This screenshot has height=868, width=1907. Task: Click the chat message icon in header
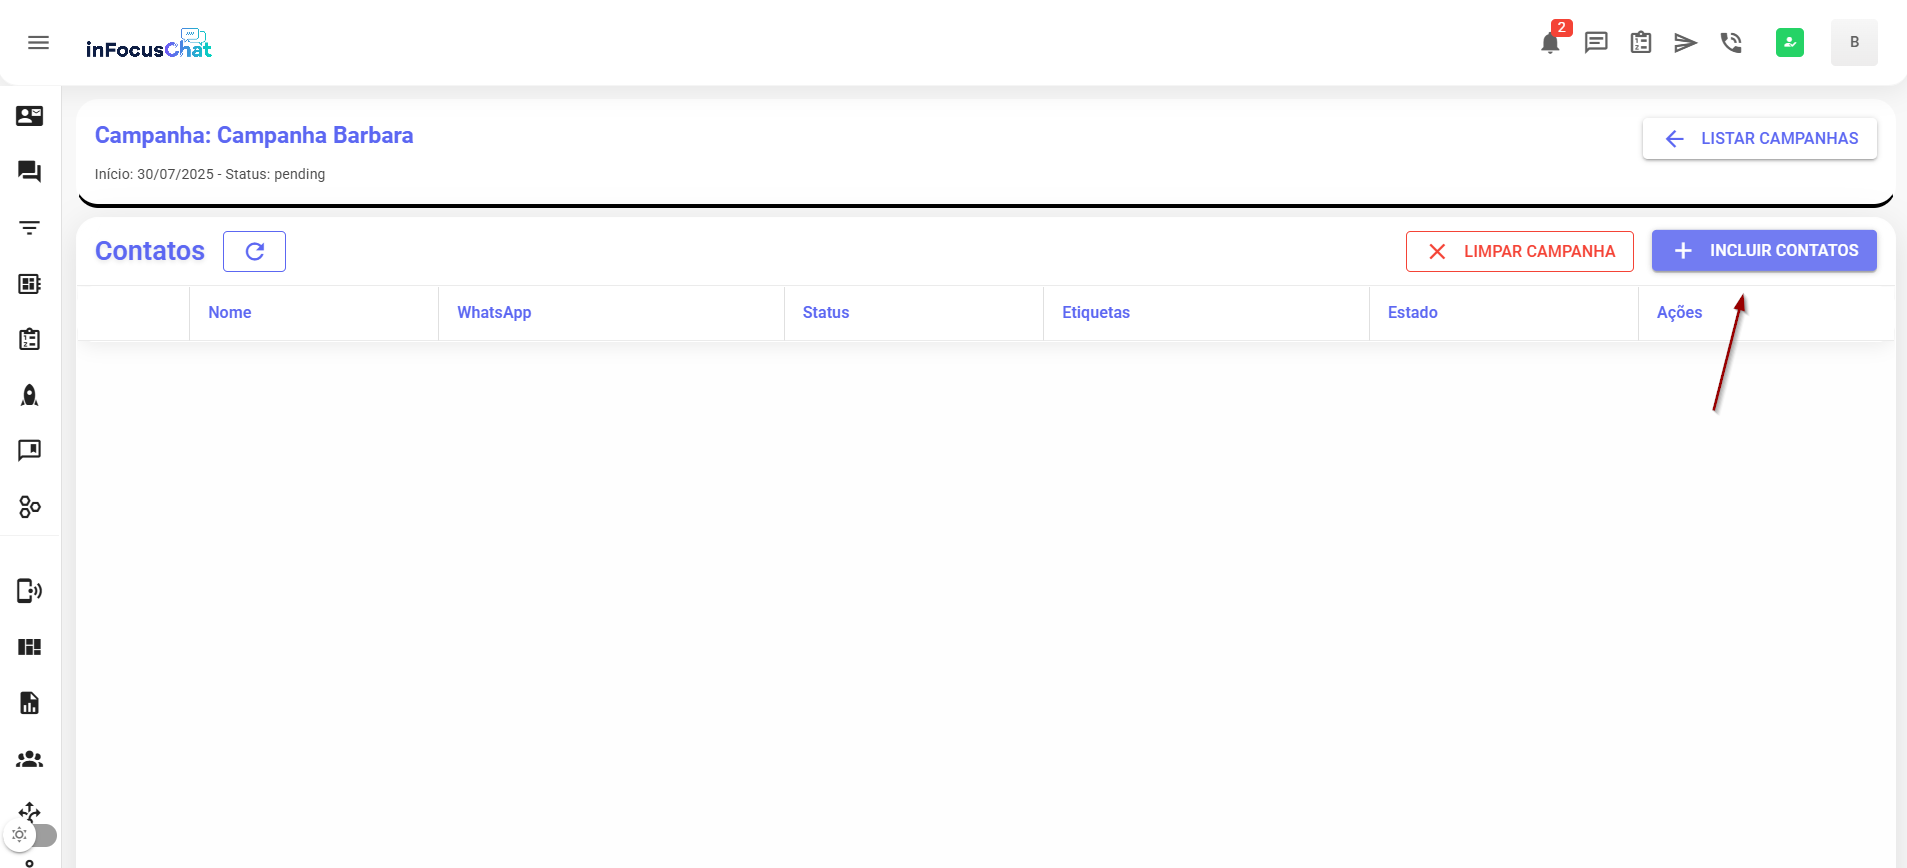pyautogui.click(x=1596, y=43)
